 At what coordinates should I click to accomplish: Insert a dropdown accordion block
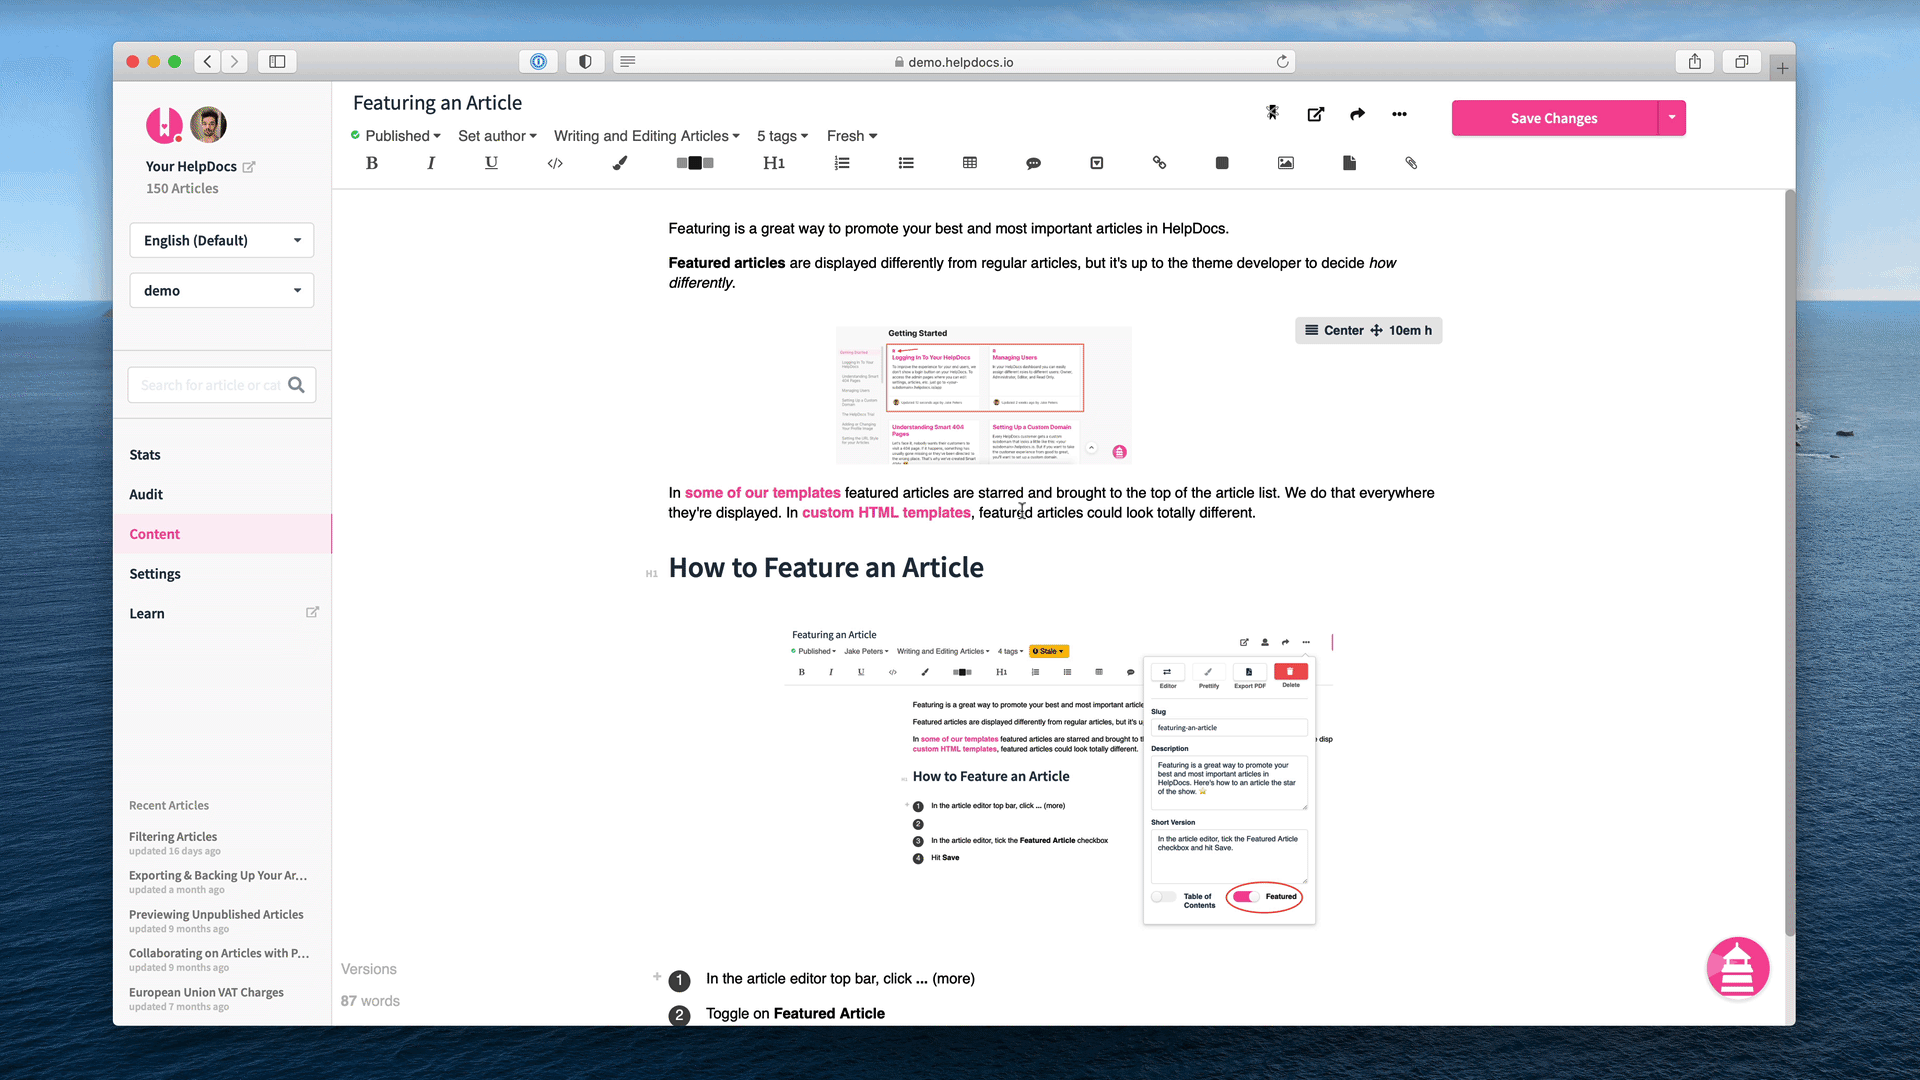1097,163
